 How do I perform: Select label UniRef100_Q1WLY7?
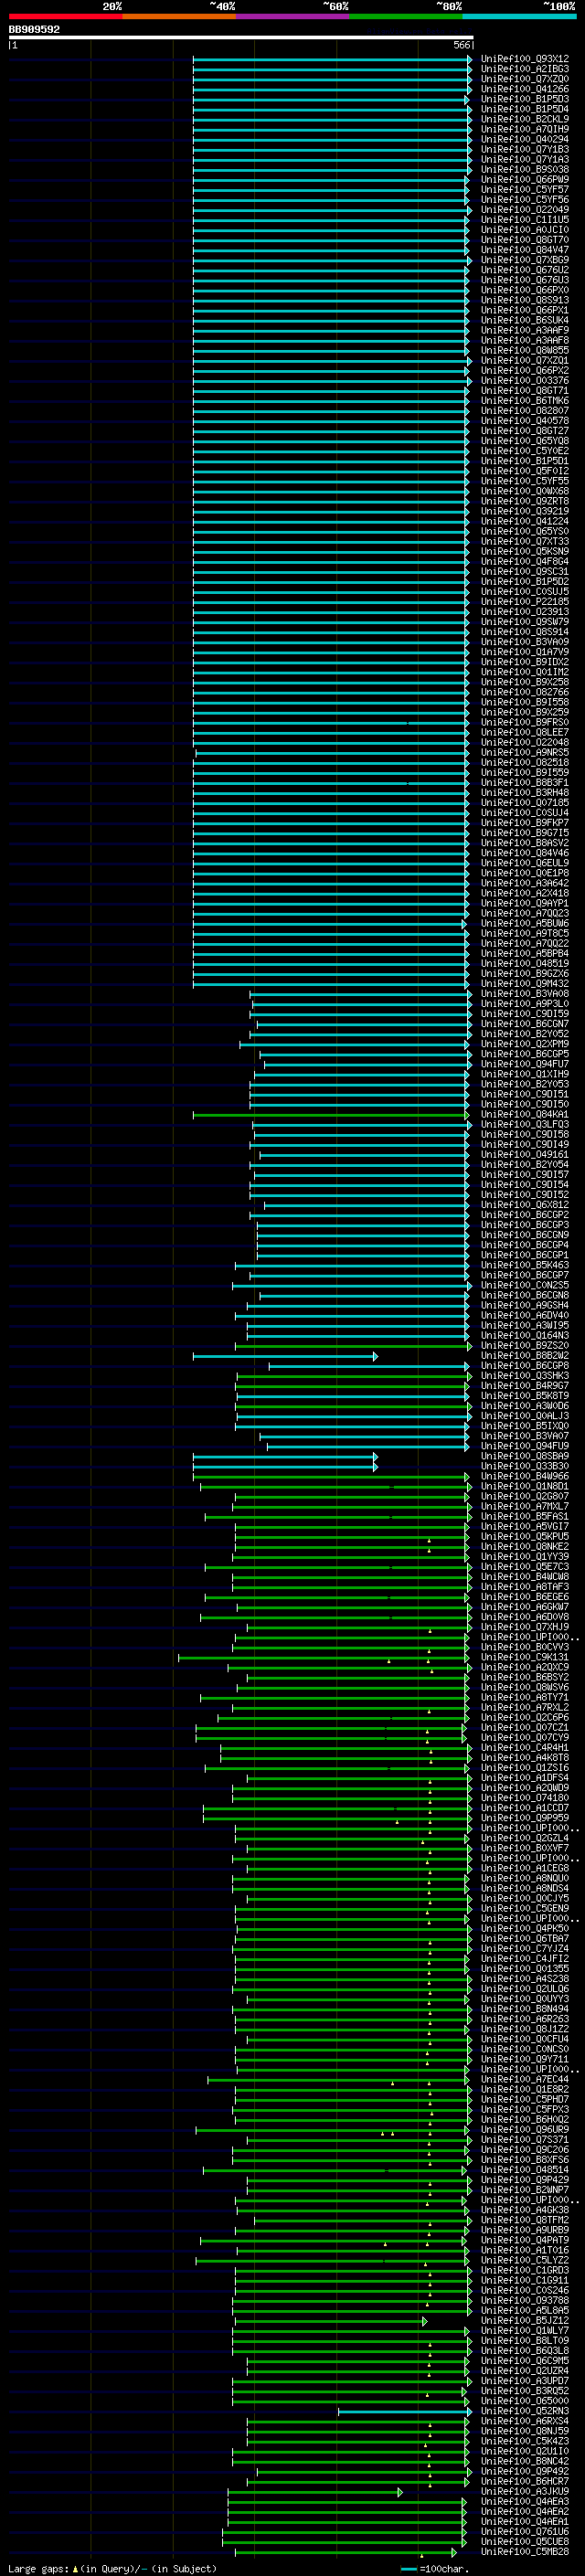(x=525, y=2331)
